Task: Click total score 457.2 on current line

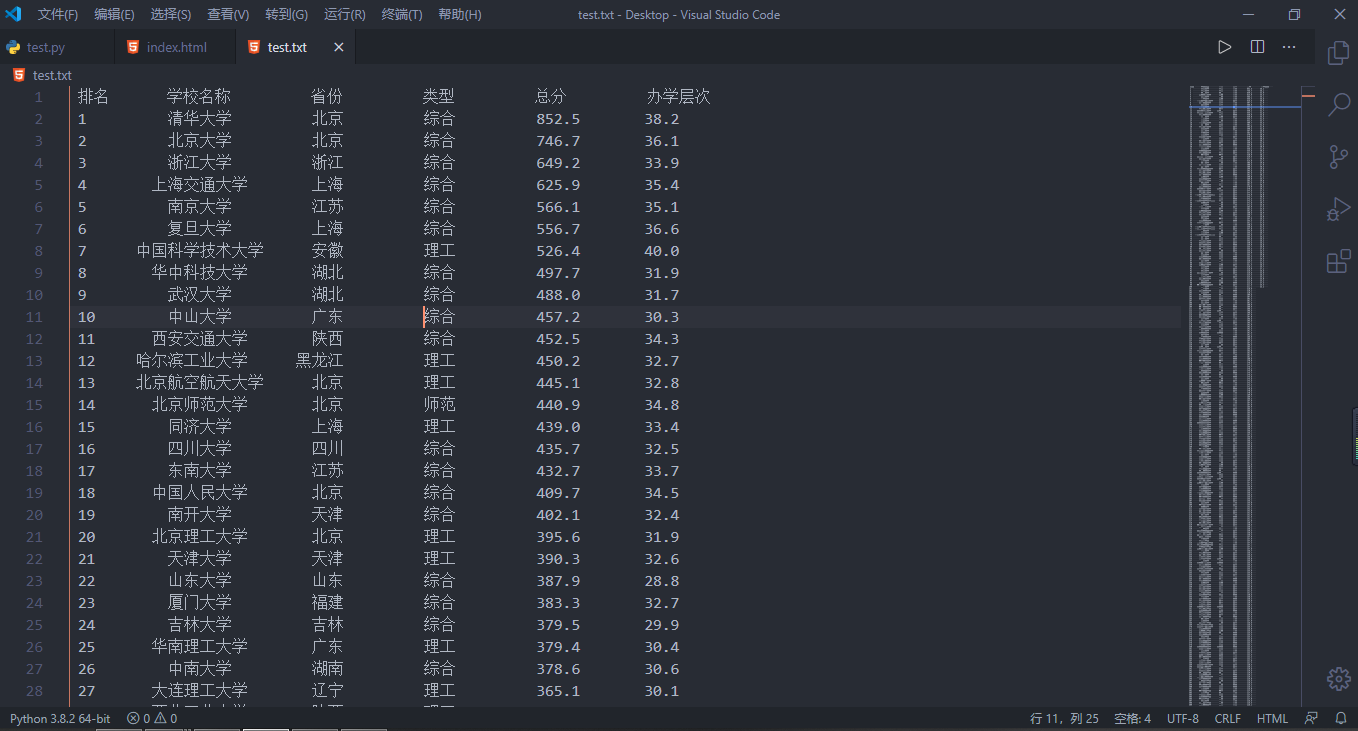Action: click(558, 317)
